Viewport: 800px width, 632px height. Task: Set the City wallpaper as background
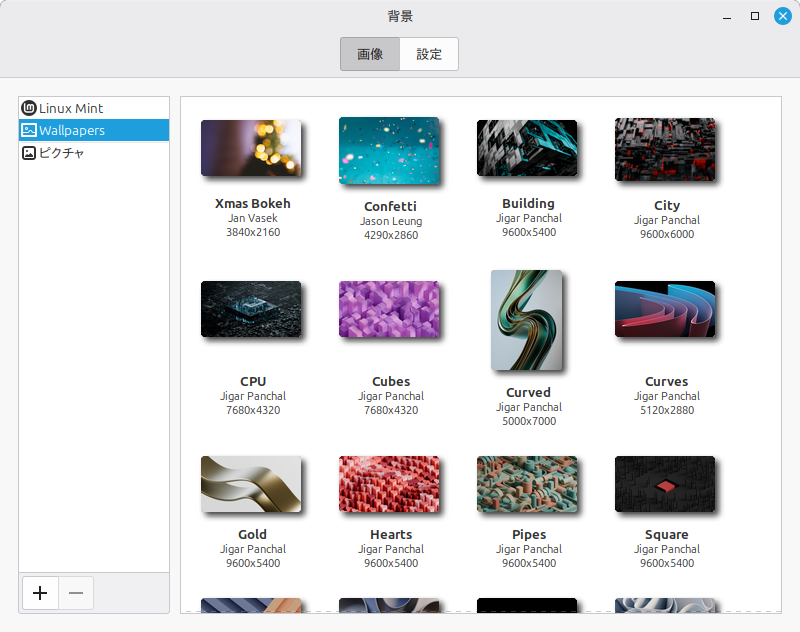click(x=665, y=149)
